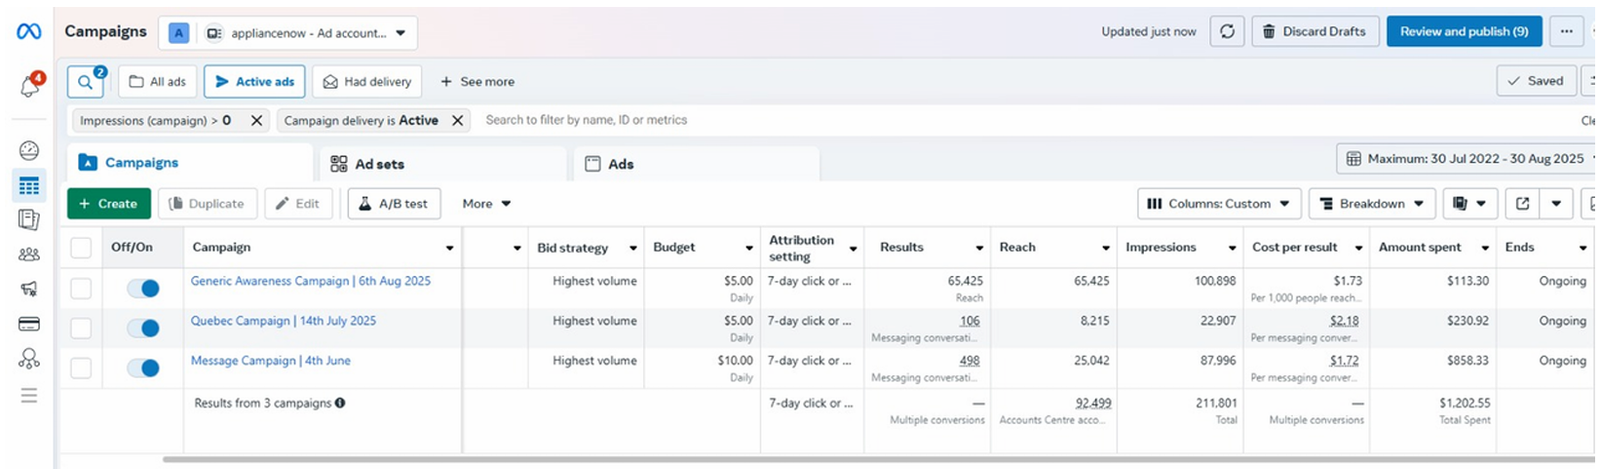Click Review and publish (9) button
This screenshot has height=469, width=1600.
pos(1464,31)
